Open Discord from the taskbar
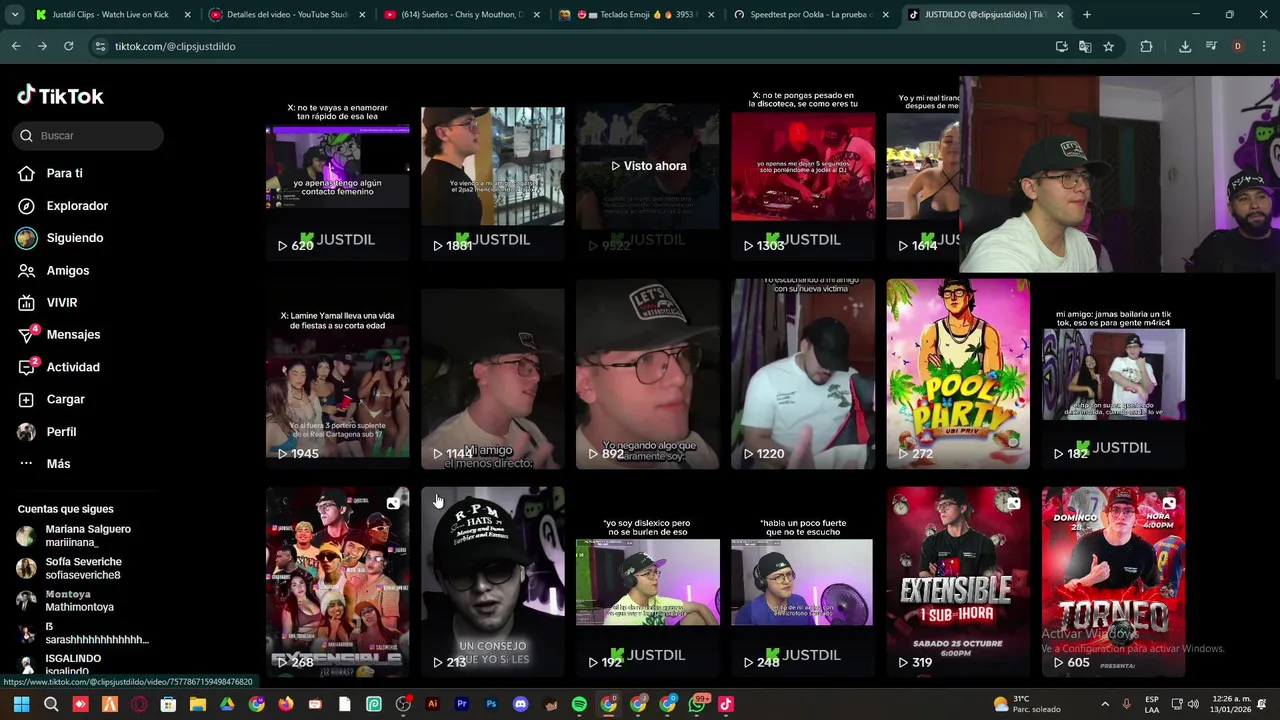The image size is (1280, 720). click(520, 704)
